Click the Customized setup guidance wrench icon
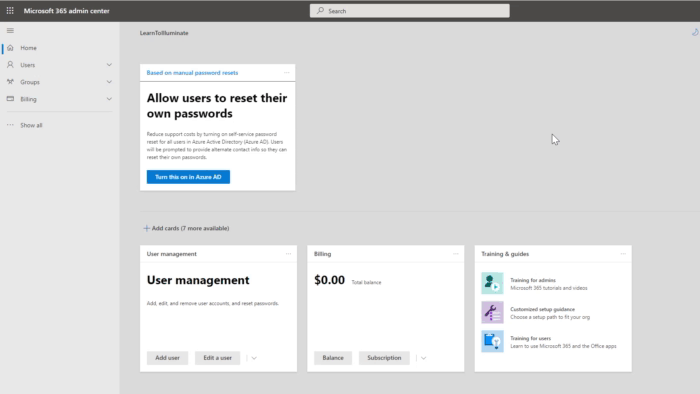Screen dimensions: 700x394 [x=492, y=312]
